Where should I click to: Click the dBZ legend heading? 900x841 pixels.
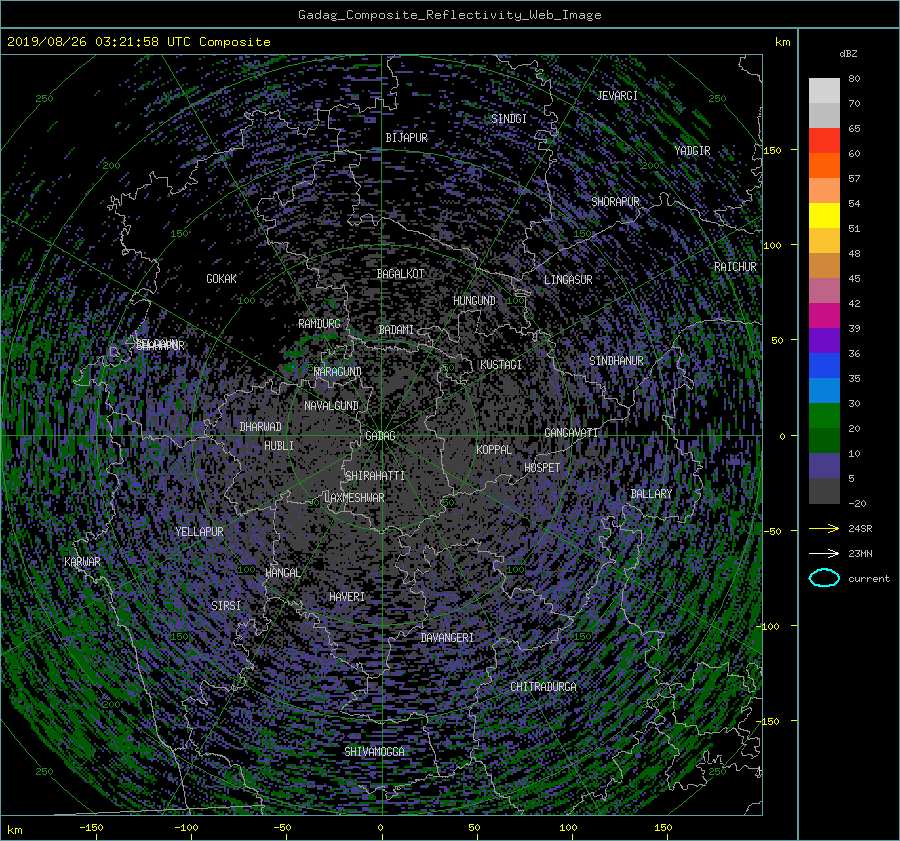pyautogui.click(x=848, y=54)
